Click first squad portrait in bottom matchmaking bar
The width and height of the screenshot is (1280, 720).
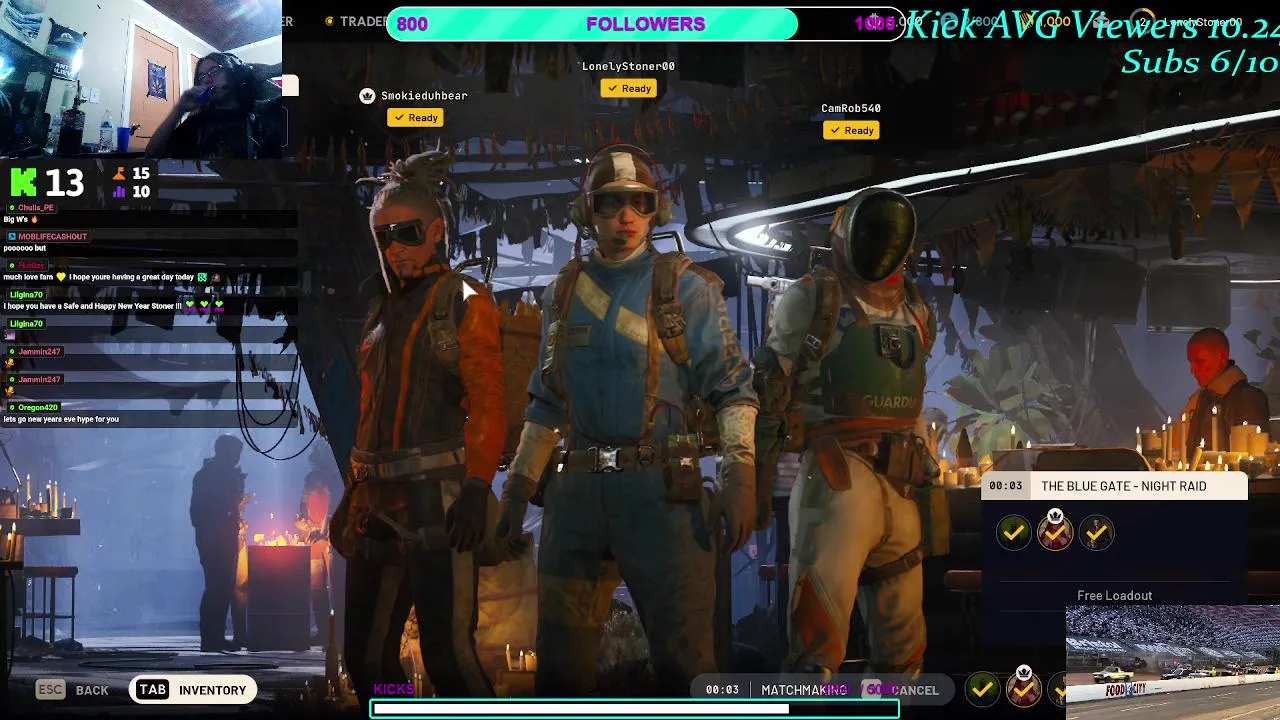983,689
